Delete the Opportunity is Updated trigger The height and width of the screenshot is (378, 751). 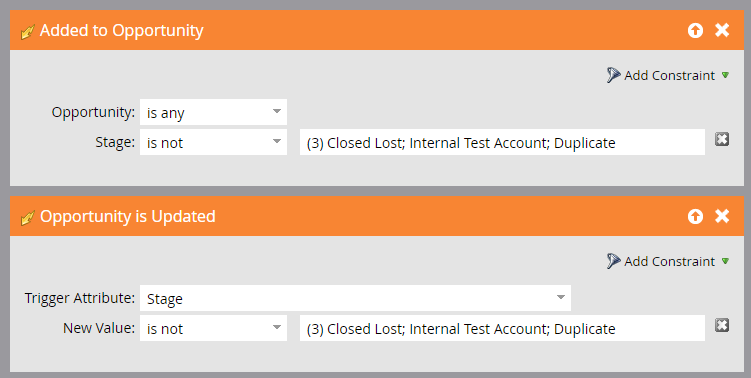point(722,216)
